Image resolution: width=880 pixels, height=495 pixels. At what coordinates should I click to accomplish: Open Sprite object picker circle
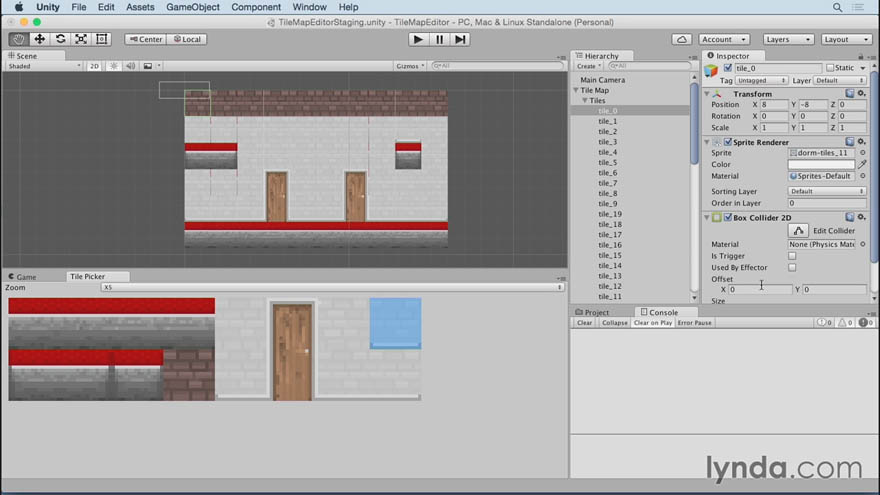pos(863,153)
